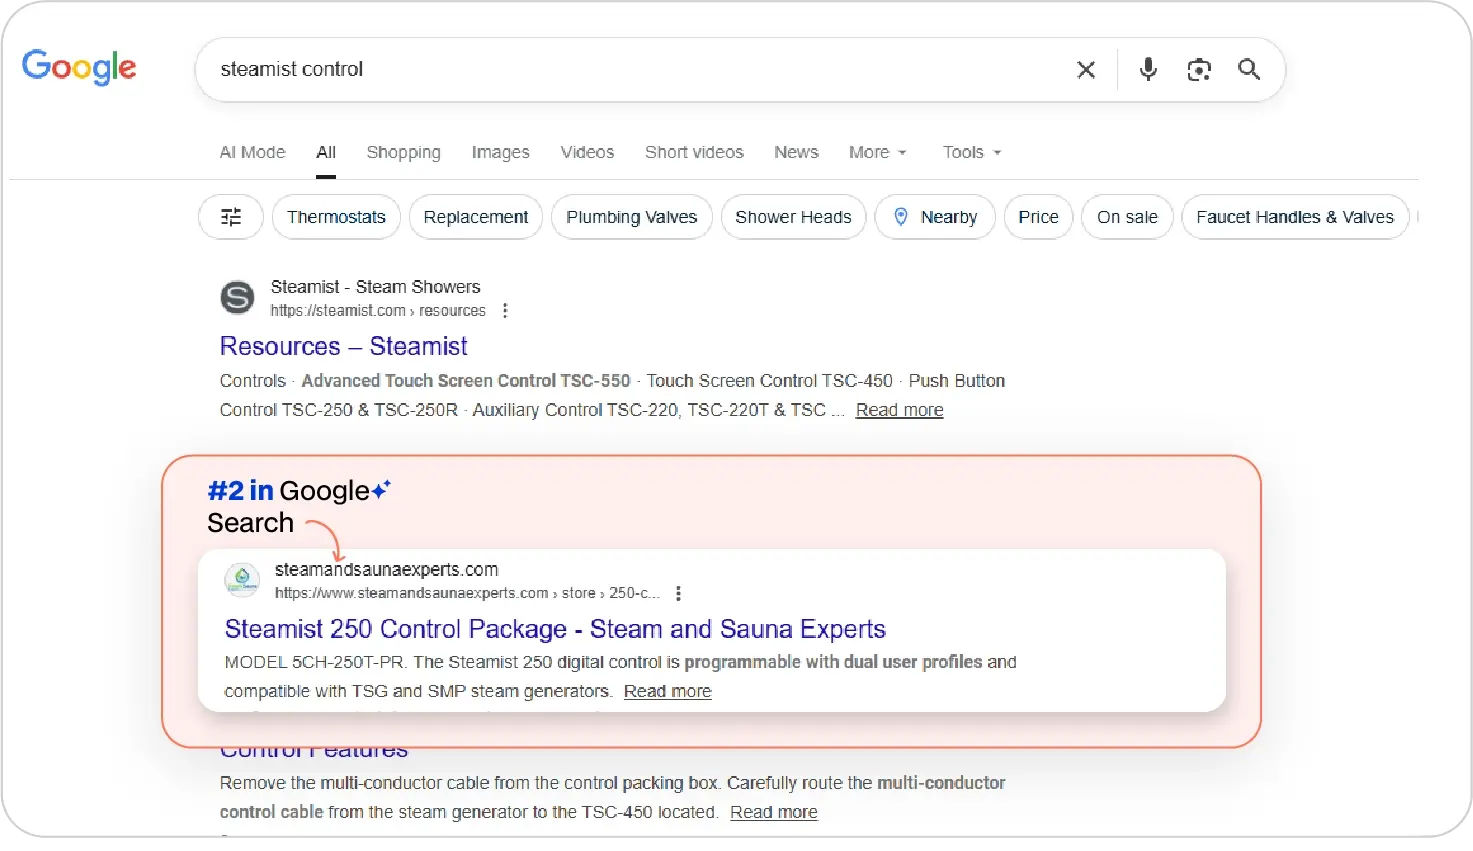
Task: Select the Shopping tab
Action: click(403, 152)
